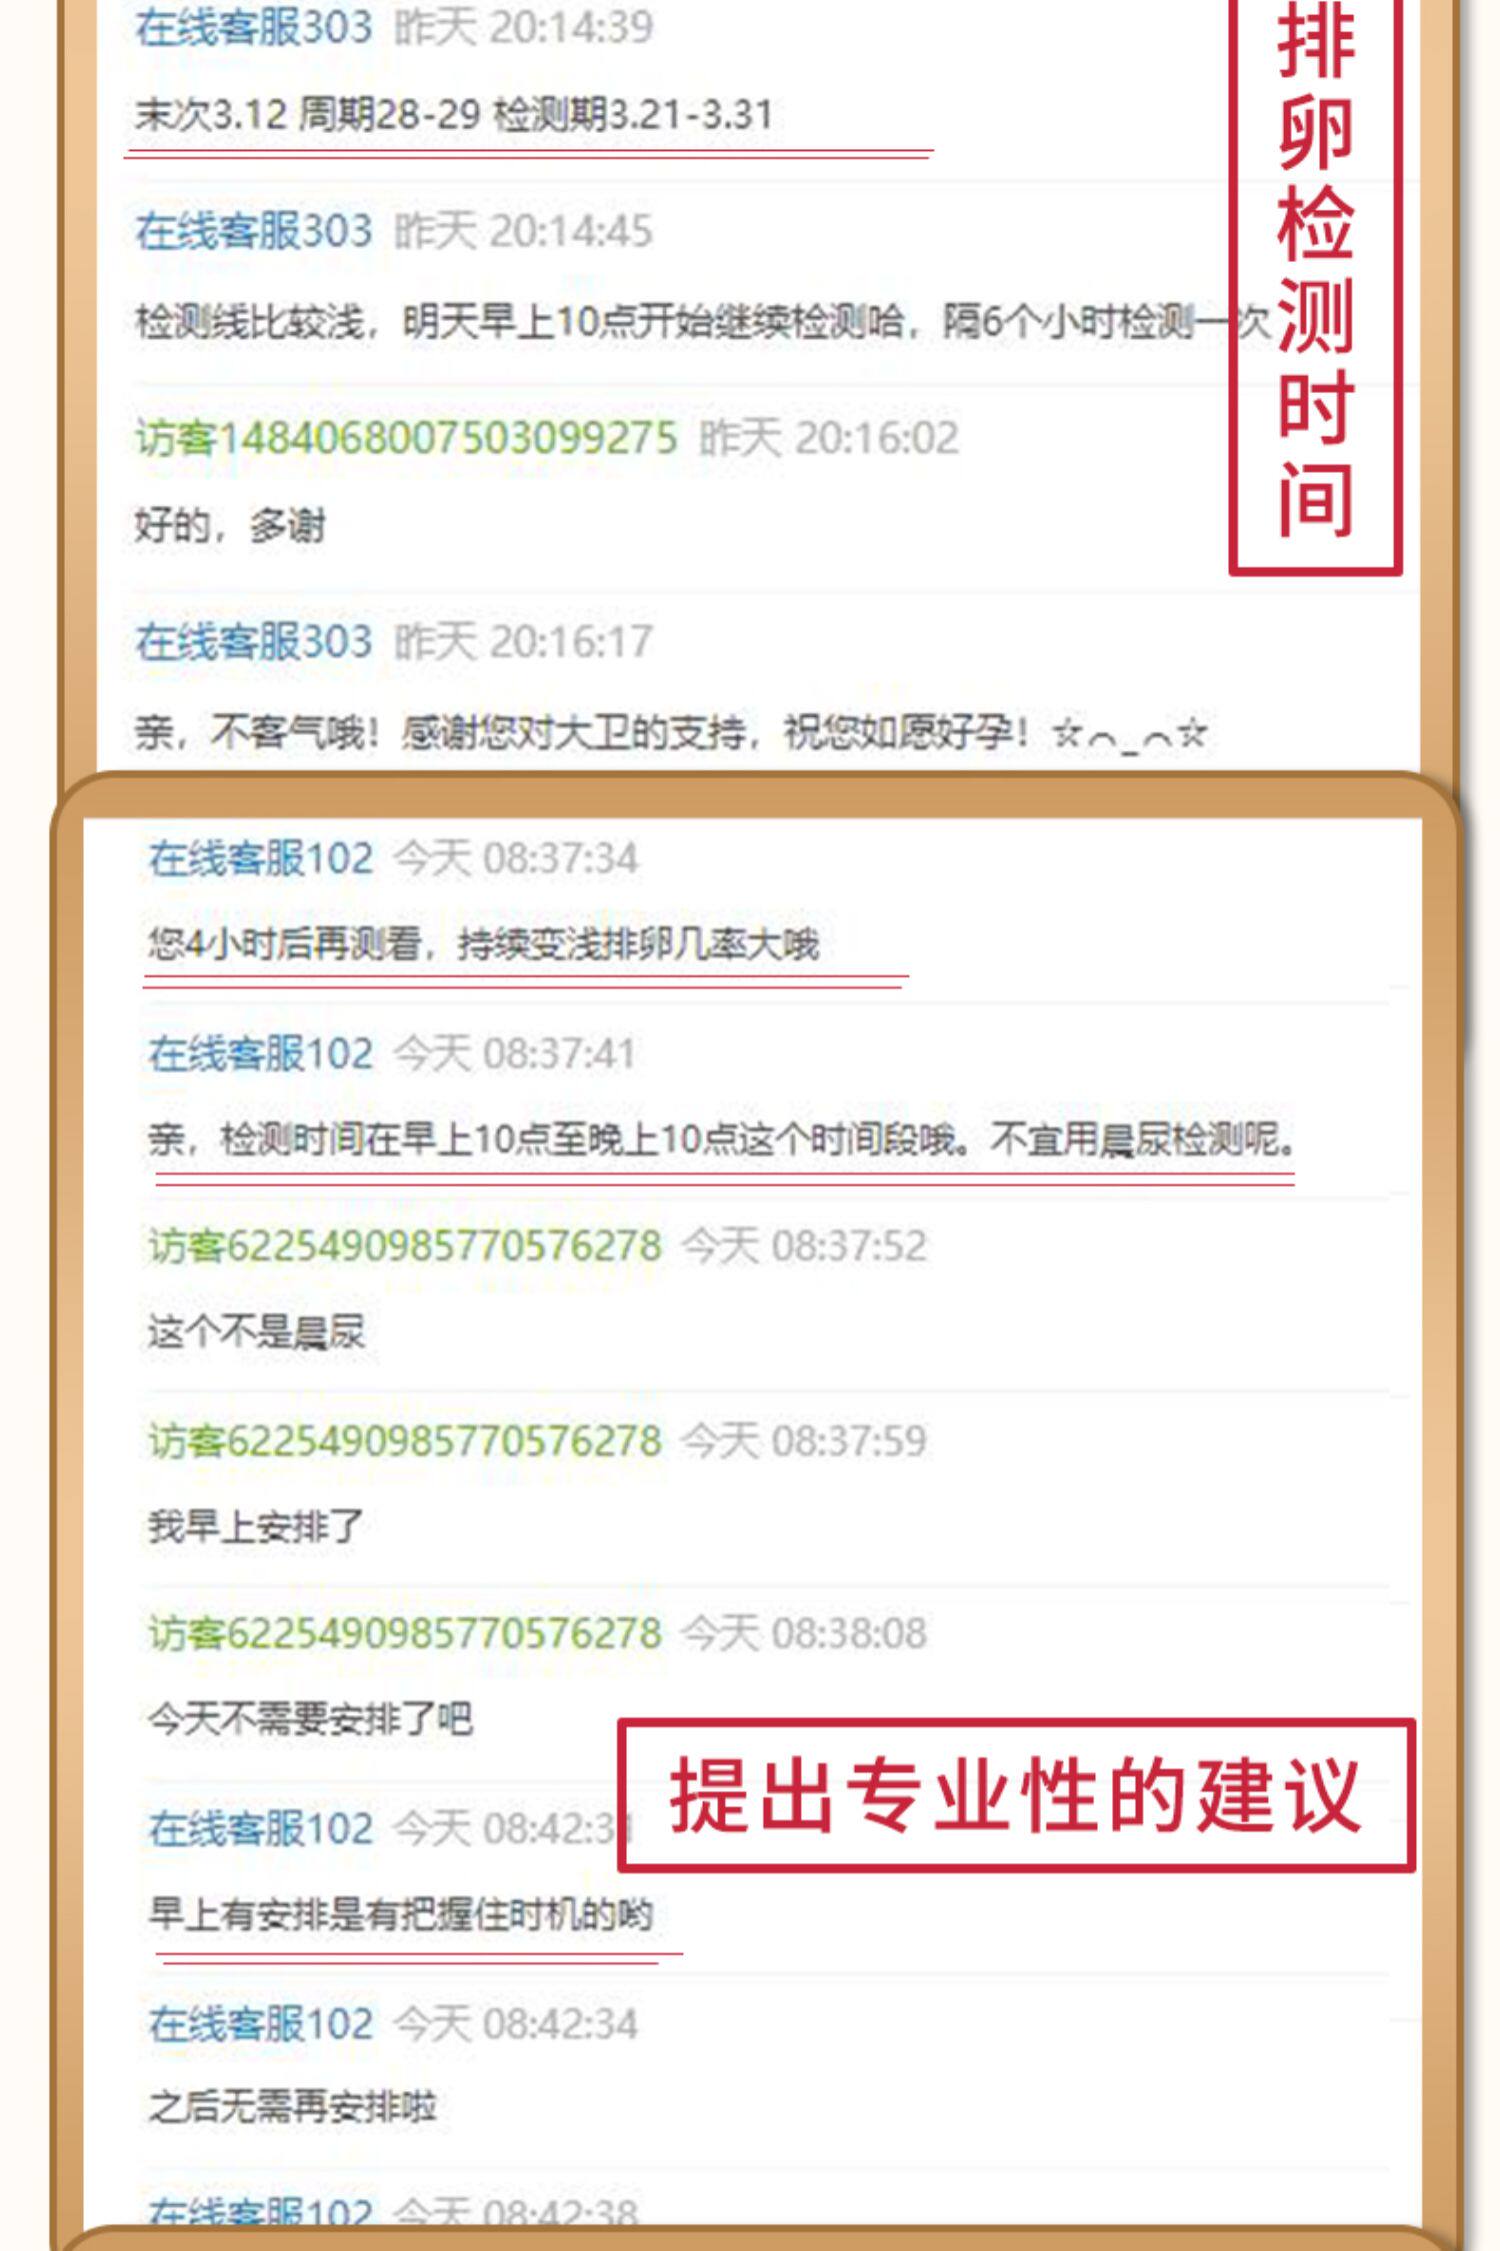Select sender name 在线客服303 at 20:14:45

(x=254, y=231)
